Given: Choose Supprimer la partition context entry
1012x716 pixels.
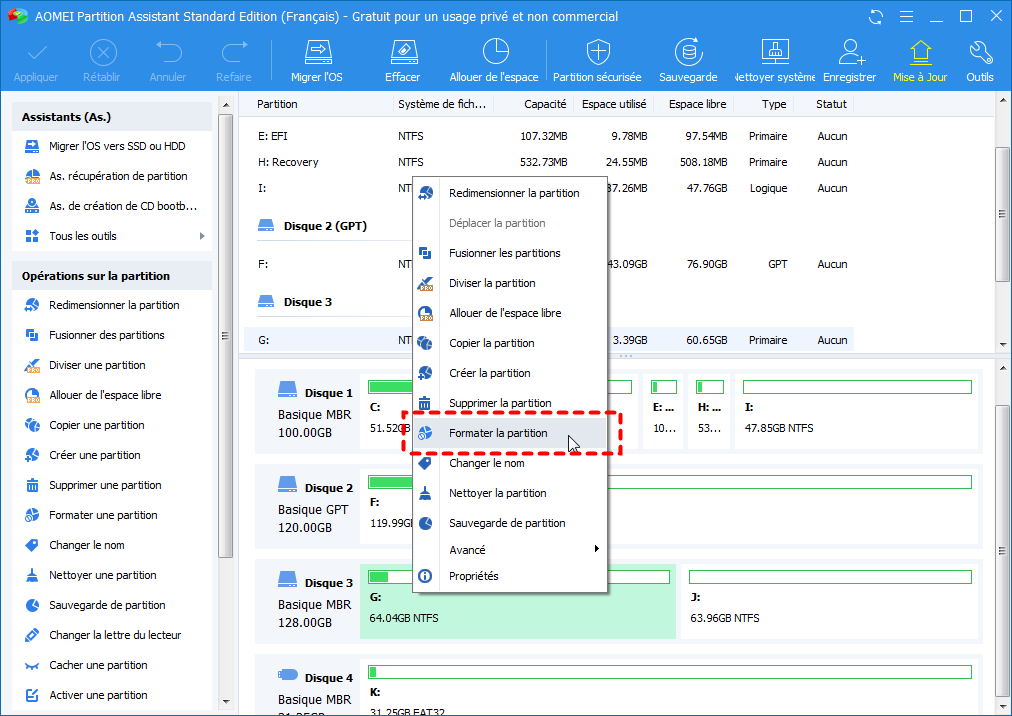Looking at the screenshot, I should coord(510,403).
